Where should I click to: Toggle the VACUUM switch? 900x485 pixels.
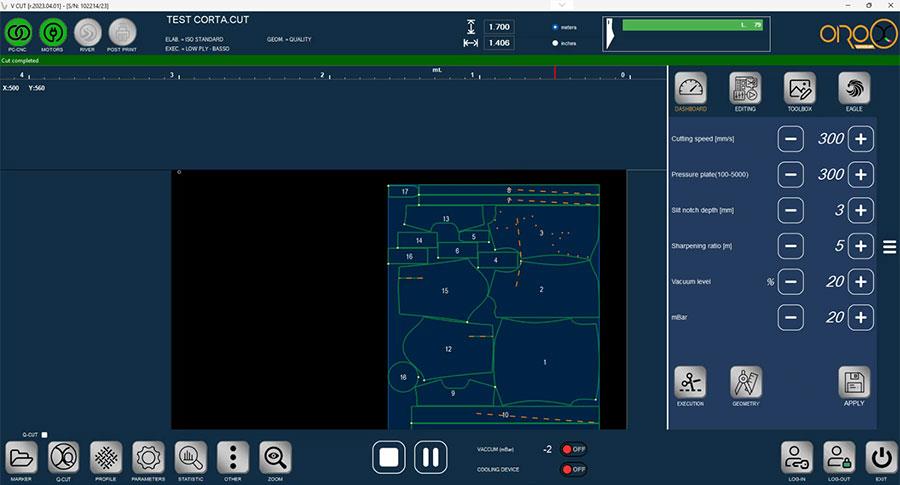click(x=573, y=449)
